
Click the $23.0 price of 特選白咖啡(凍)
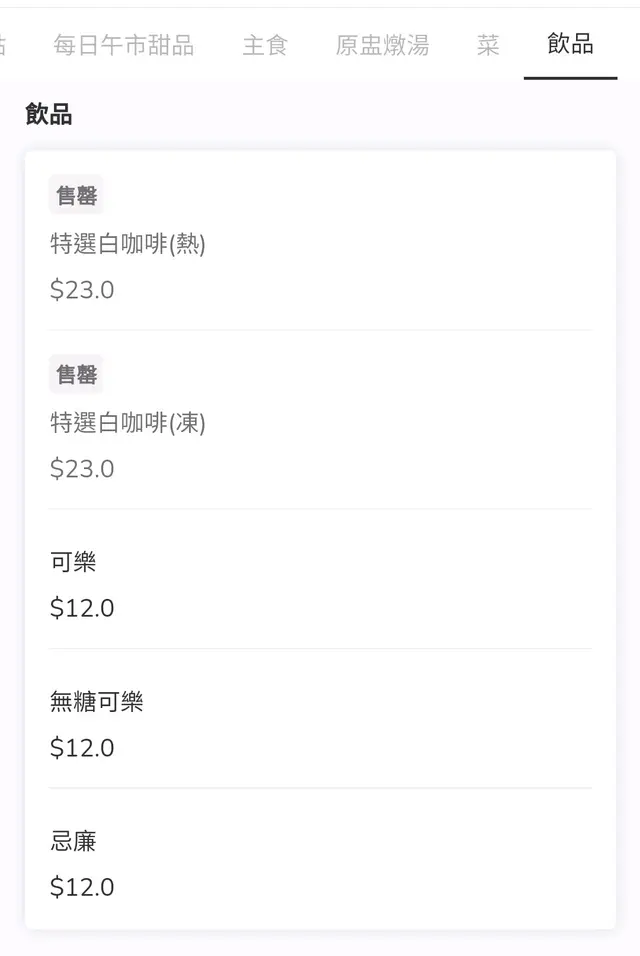(x=82, y=468)
